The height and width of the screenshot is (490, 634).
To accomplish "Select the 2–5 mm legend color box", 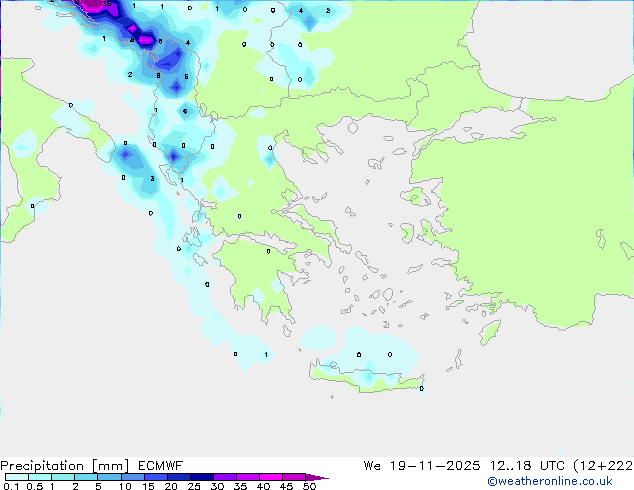I will (x=86, y=477).
